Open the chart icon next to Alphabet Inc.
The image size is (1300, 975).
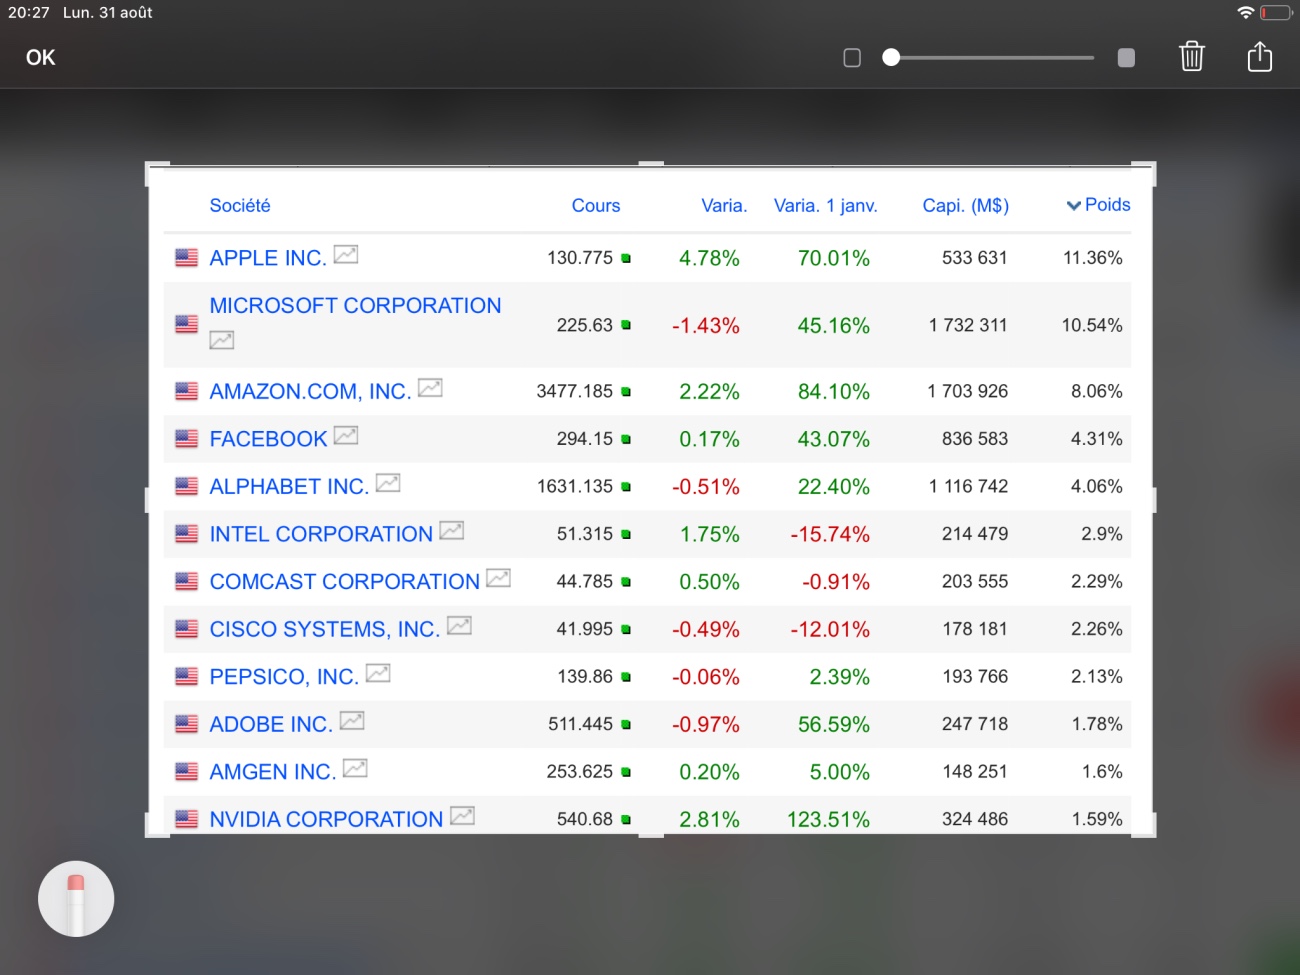coord(388,484)
